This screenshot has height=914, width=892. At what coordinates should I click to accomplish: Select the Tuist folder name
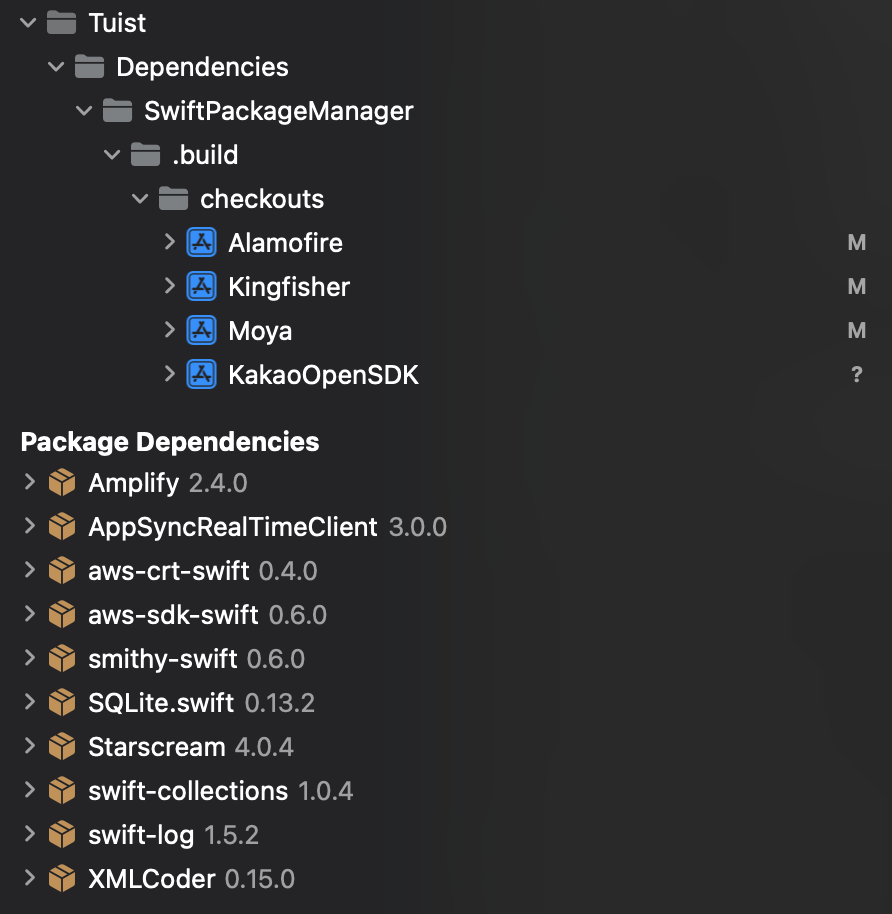tap(117, 23)
